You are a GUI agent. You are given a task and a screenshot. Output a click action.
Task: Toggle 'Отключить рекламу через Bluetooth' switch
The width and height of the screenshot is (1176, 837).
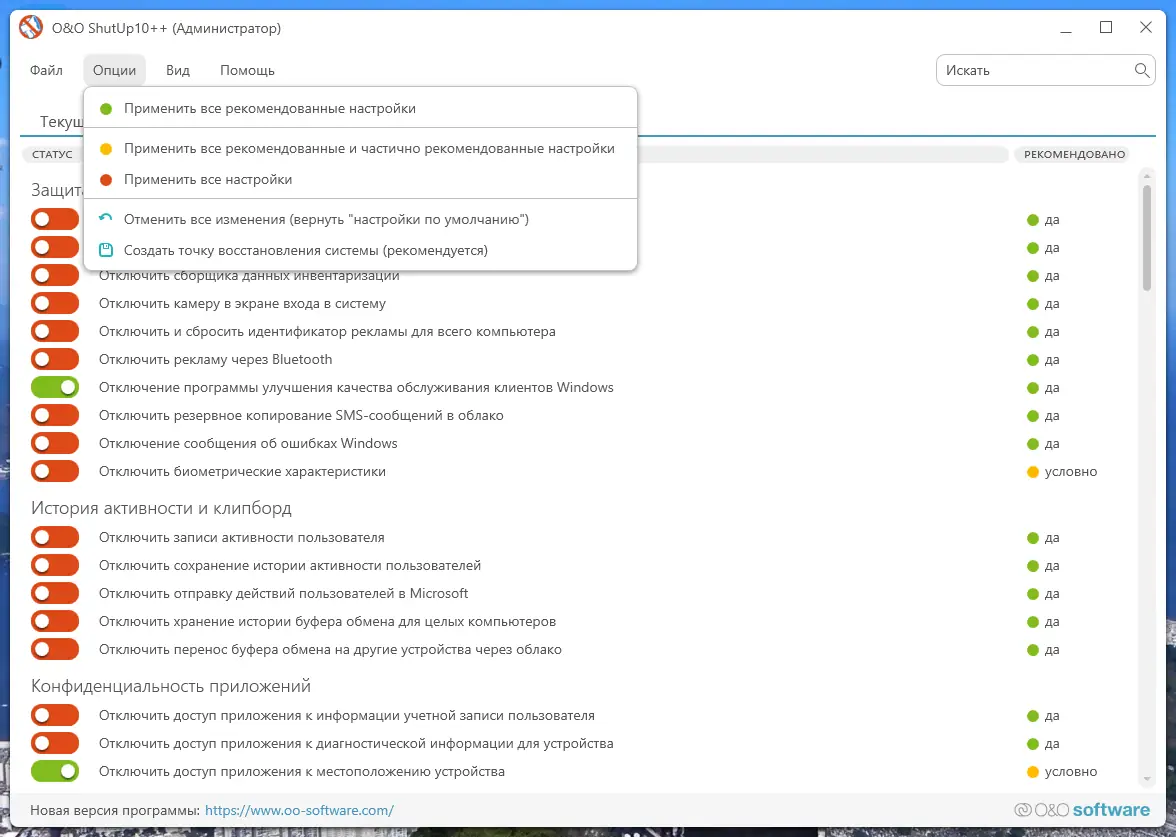55,359
